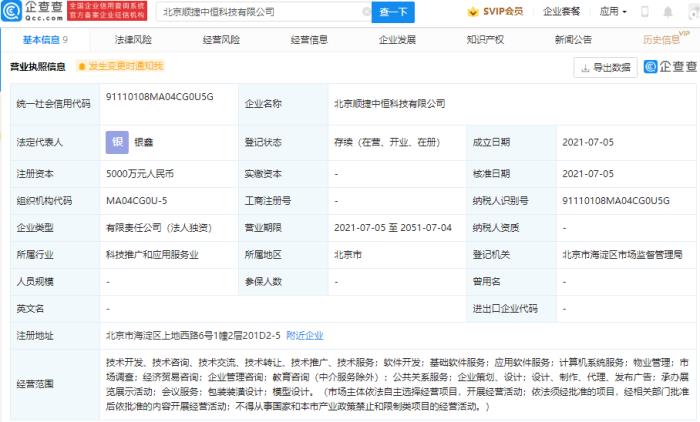Open the 附近企业 link
This screenshot has width=700, height=422.
304,336
